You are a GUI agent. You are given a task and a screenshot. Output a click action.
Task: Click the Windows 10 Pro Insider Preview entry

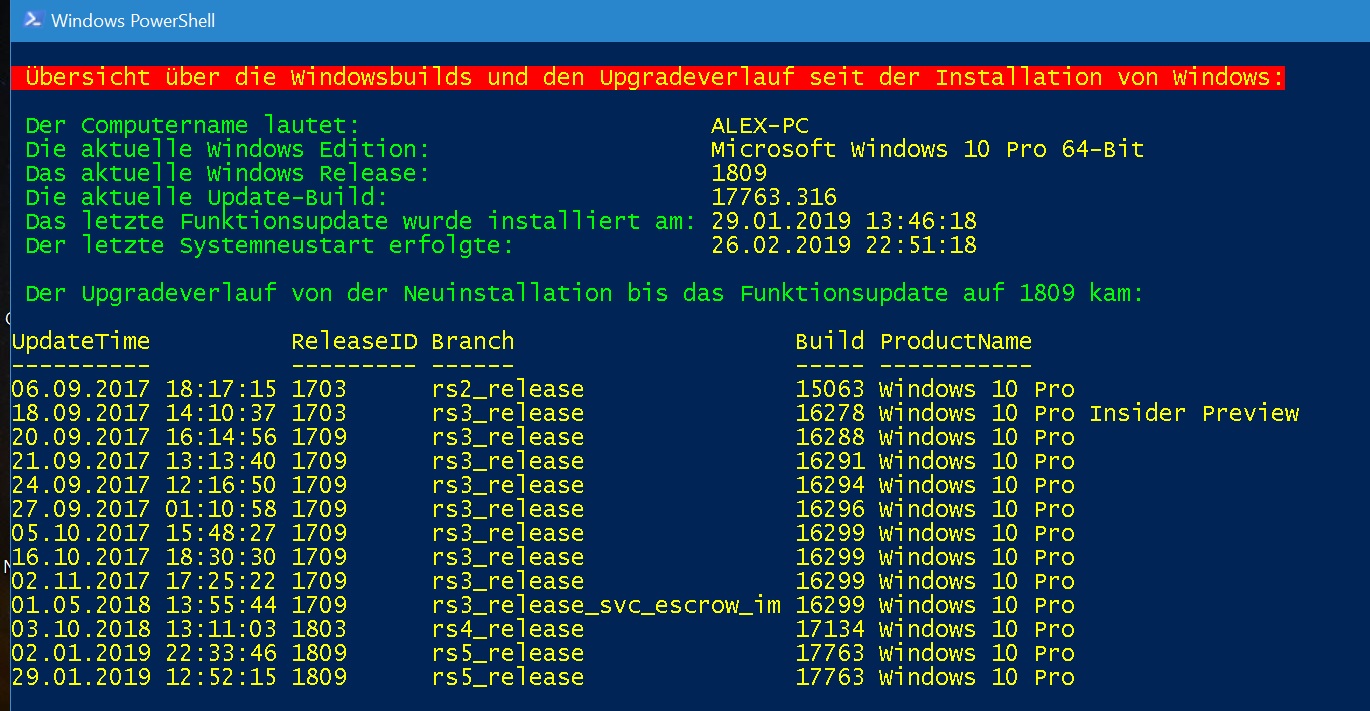tap(1089, 413)
